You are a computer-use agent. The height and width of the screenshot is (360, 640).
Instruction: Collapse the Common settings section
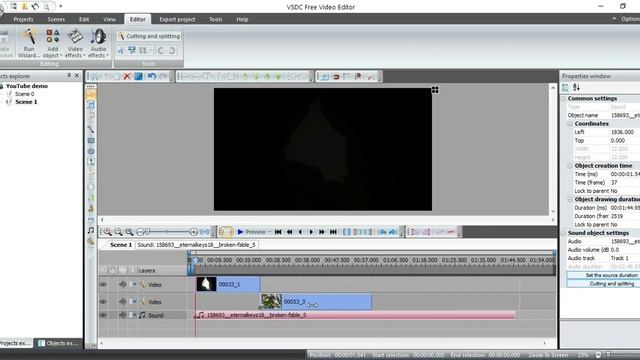pyautogui.click(x=563, y=98)
